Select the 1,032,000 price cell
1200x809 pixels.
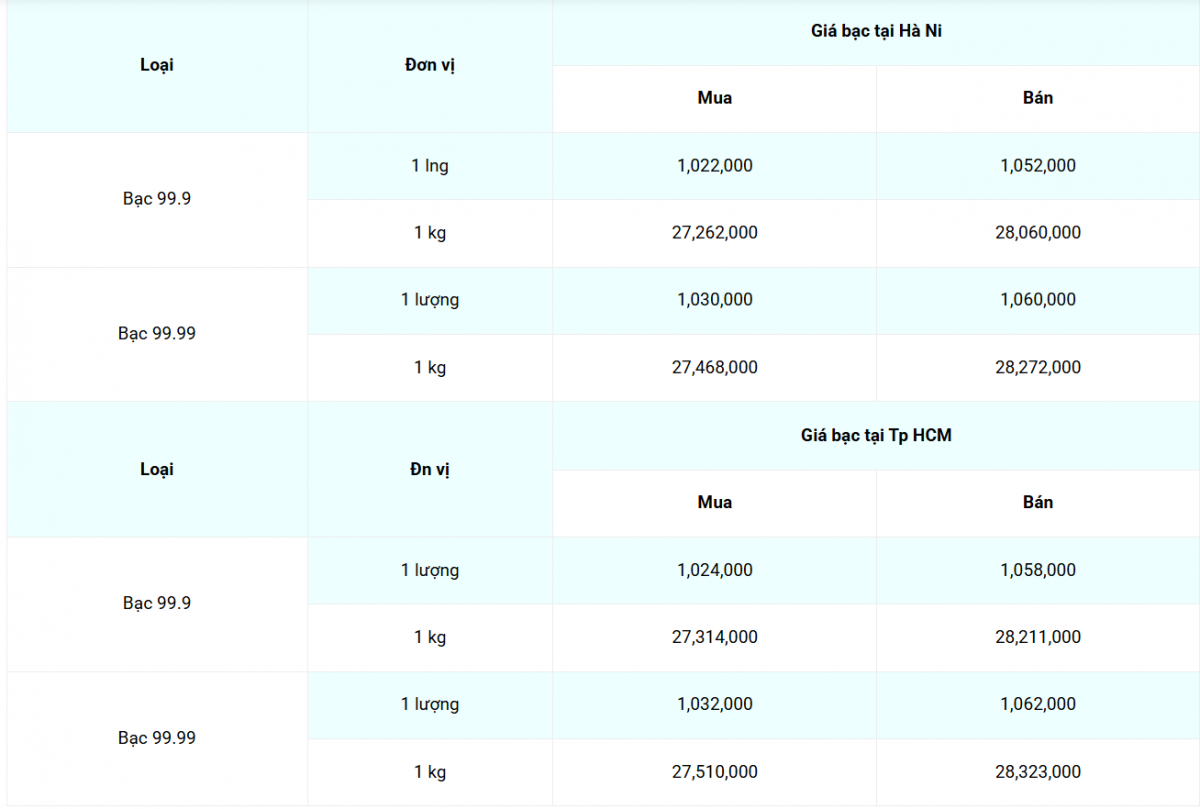714,704
